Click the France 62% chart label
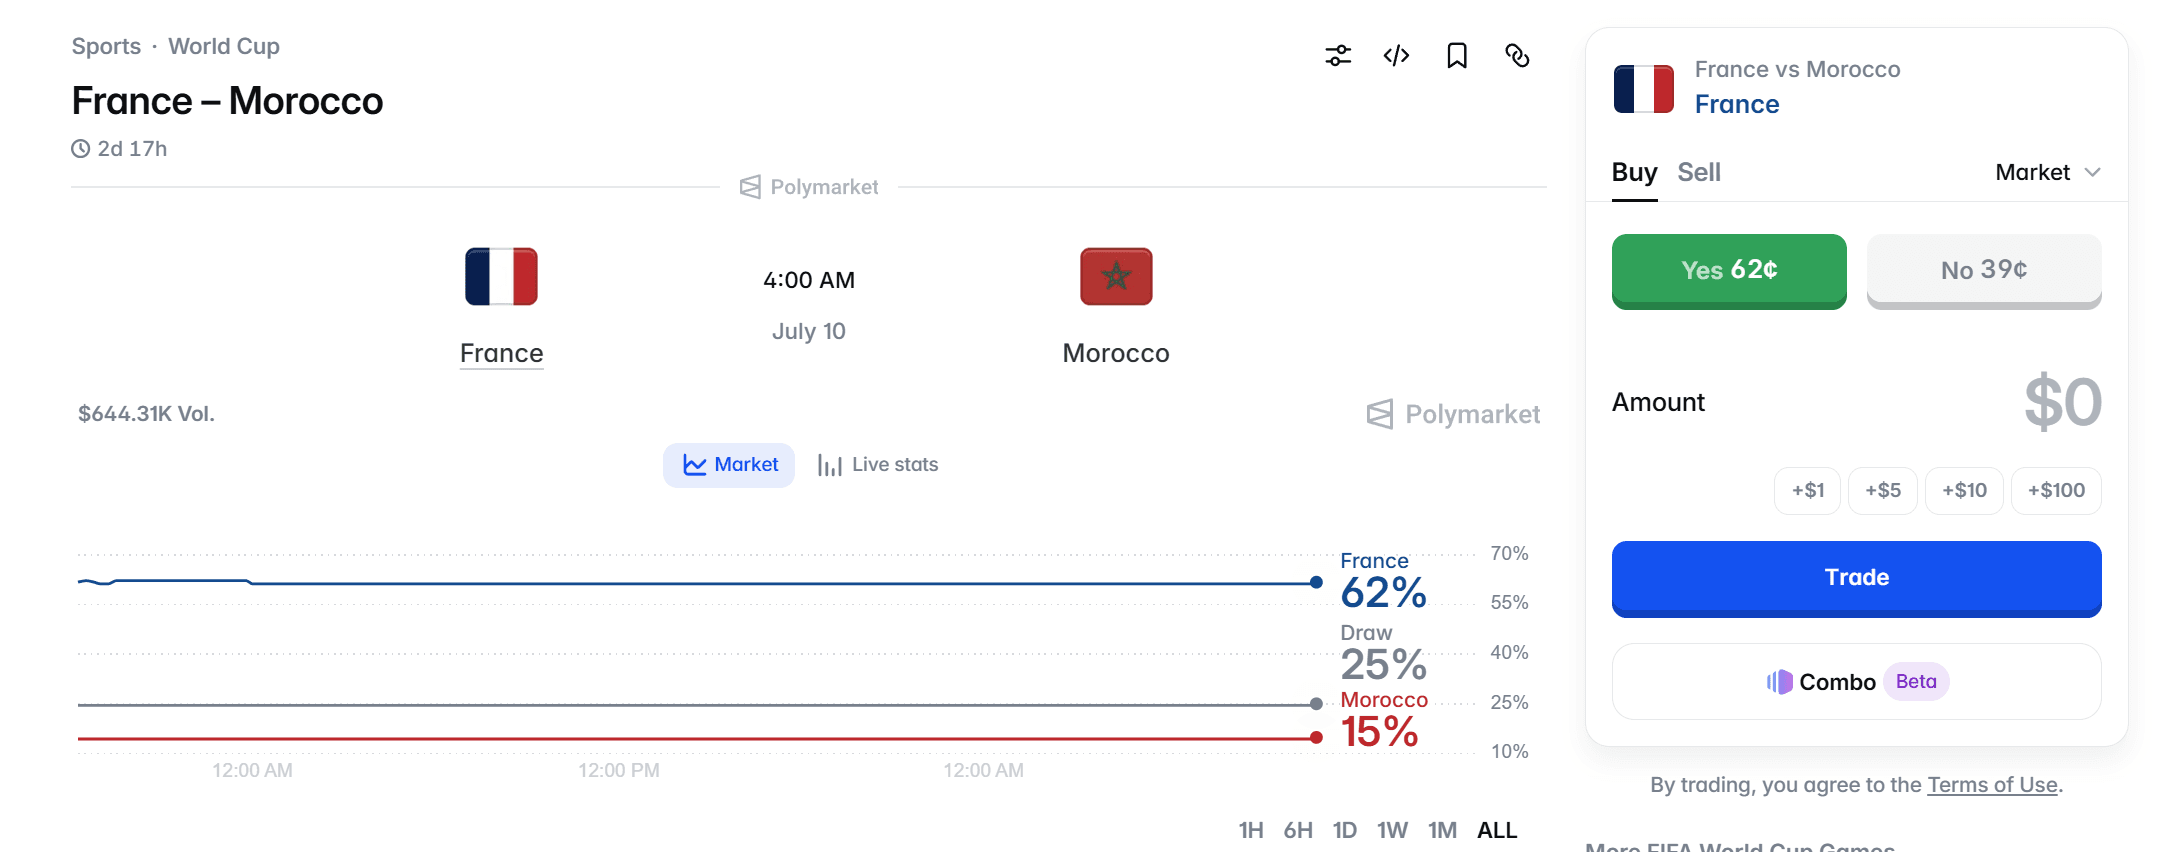 [x=1383, y=581]
